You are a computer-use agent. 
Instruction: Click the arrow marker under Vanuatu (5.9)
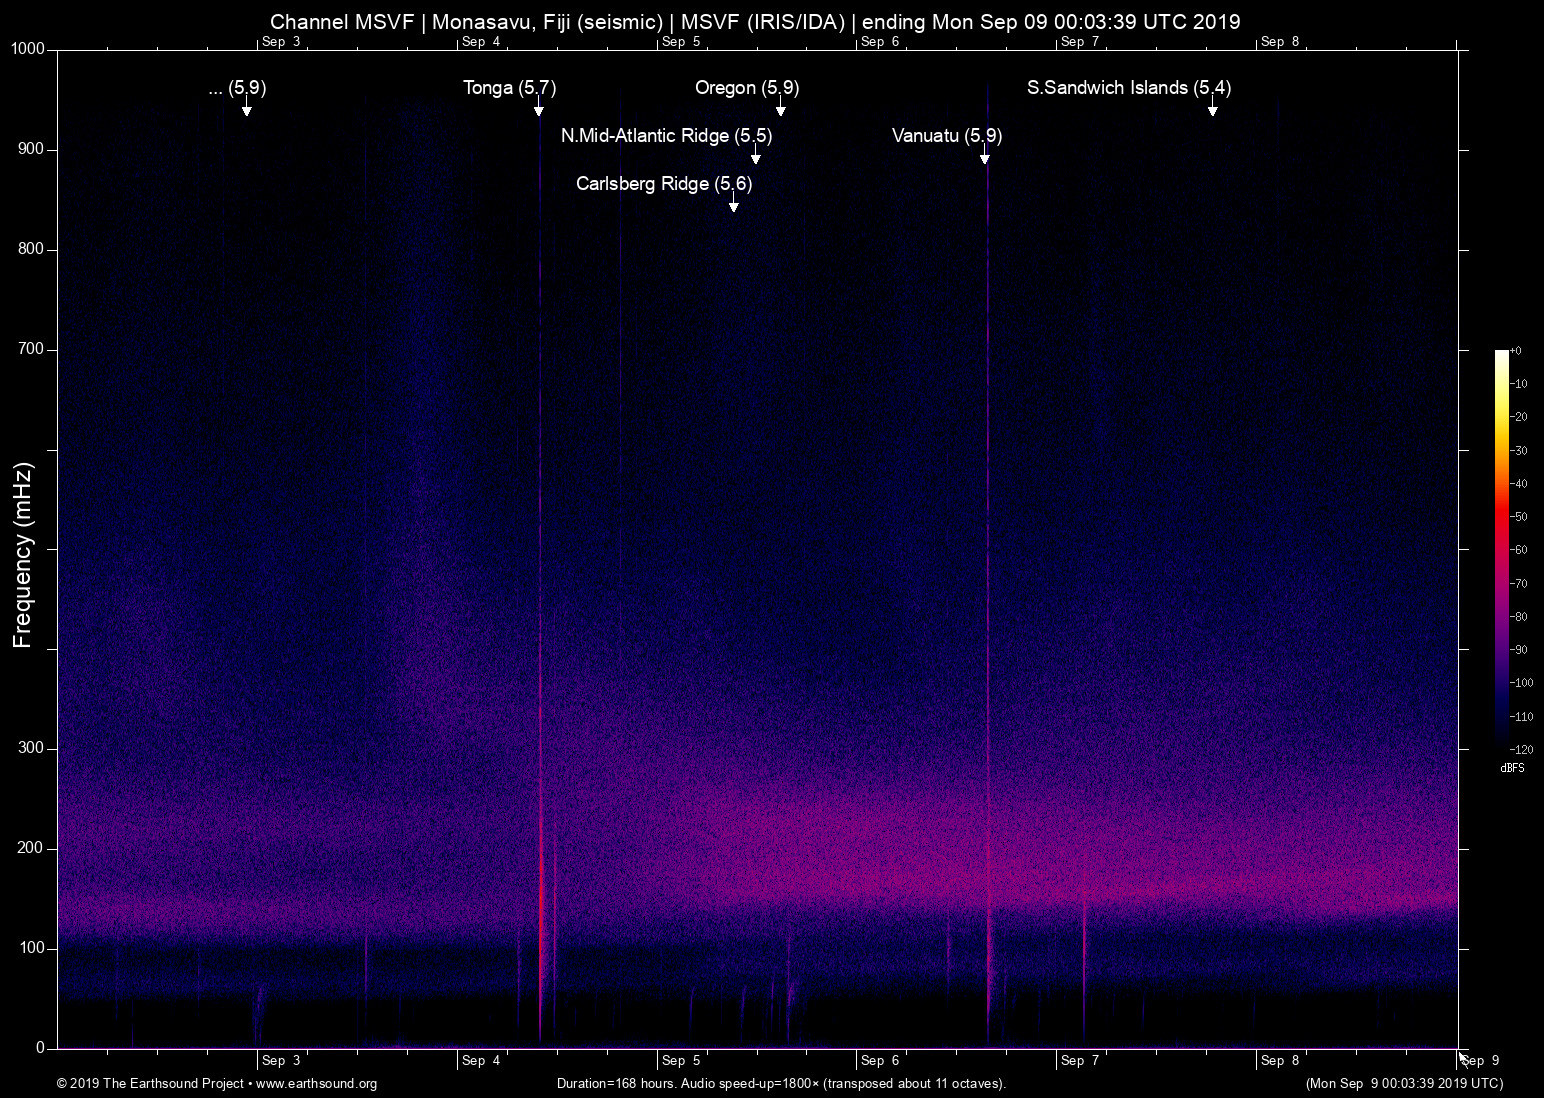(985, 155)
